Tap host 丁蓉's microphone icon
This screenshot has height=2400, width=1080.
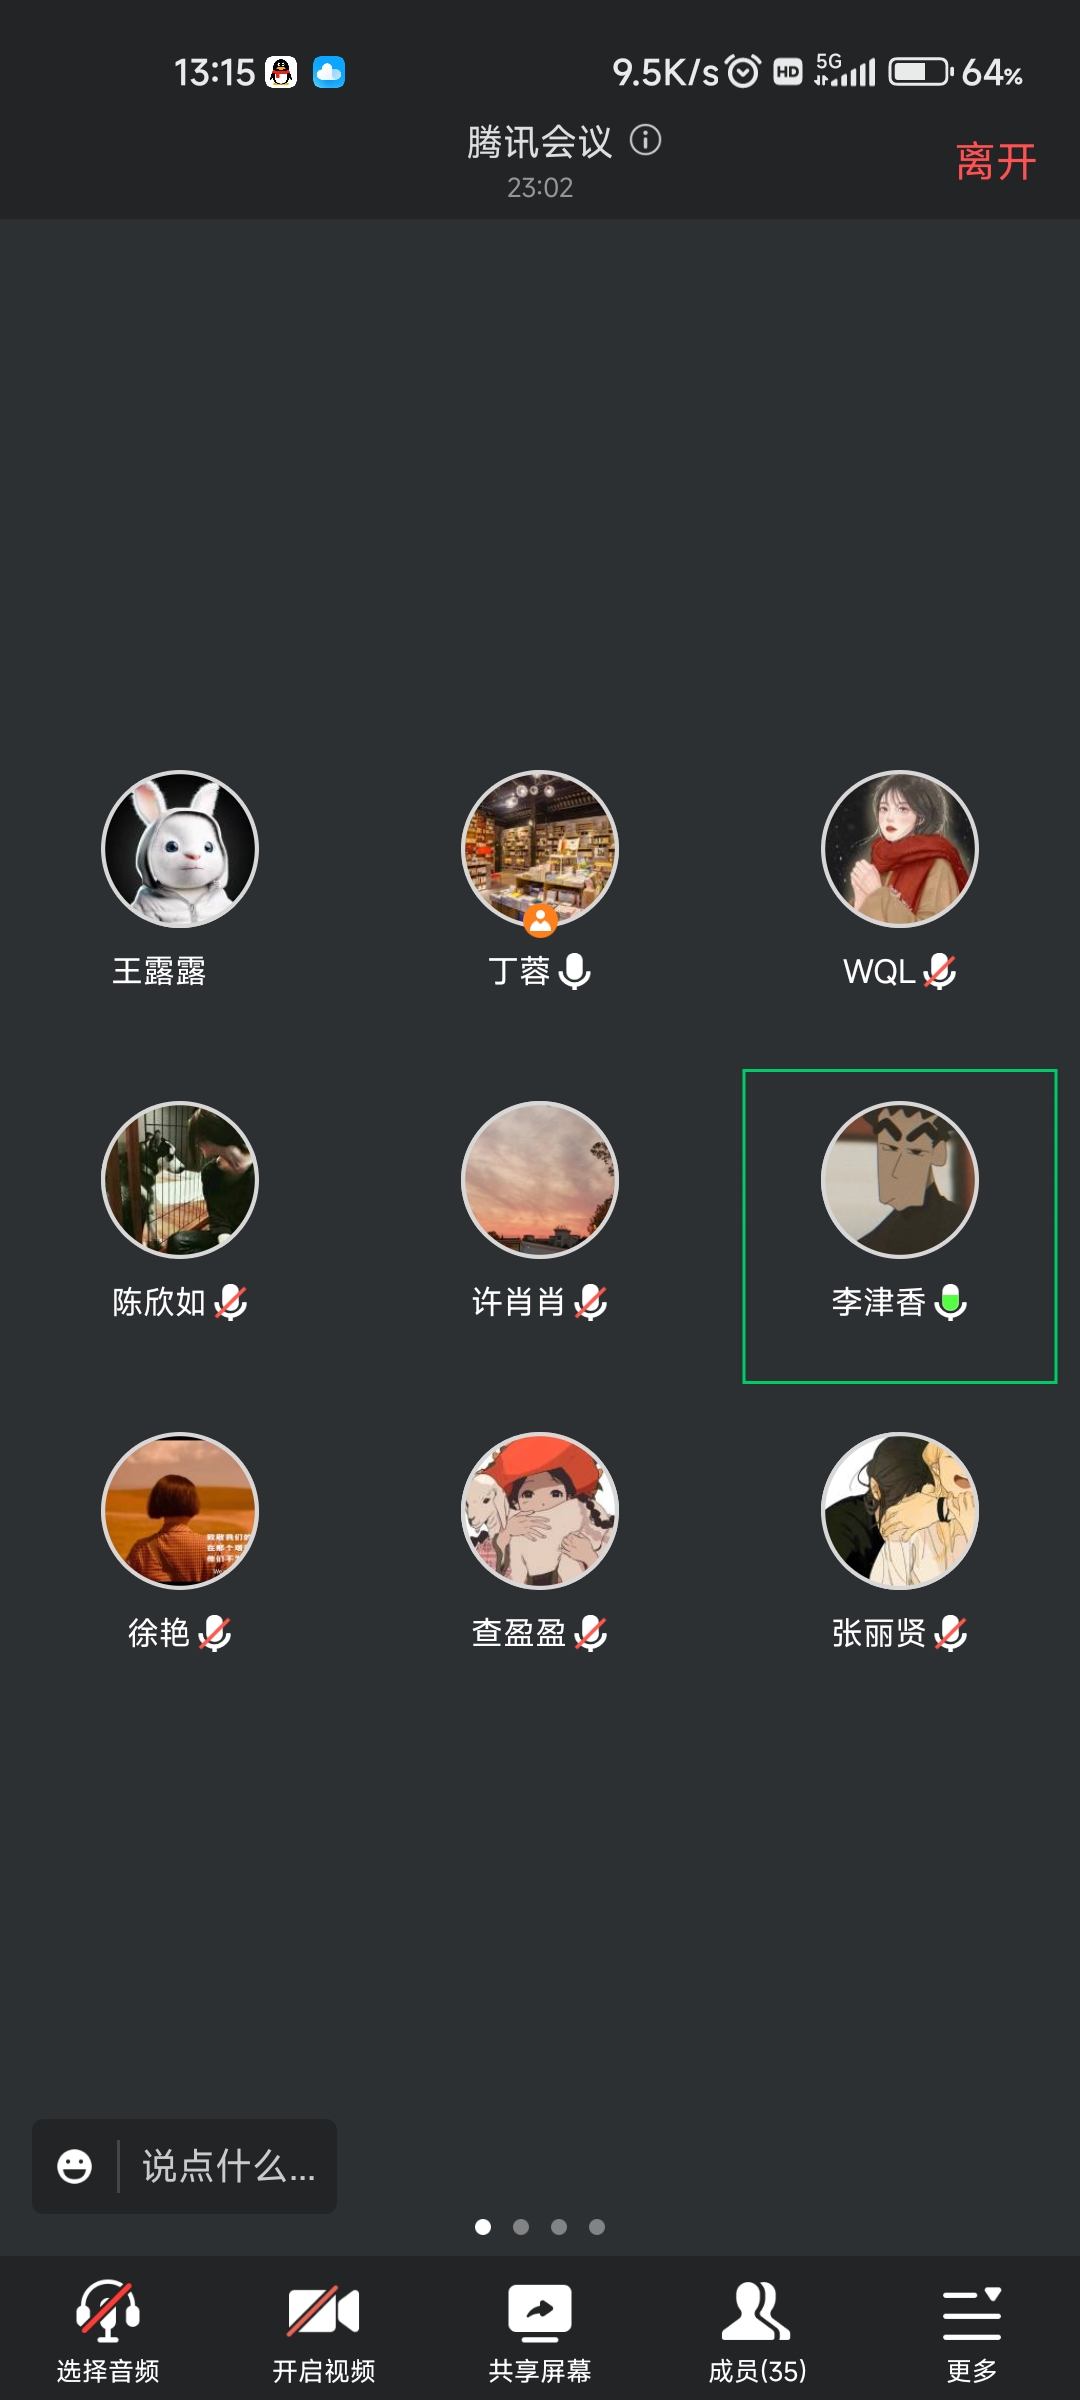point(575,971)
